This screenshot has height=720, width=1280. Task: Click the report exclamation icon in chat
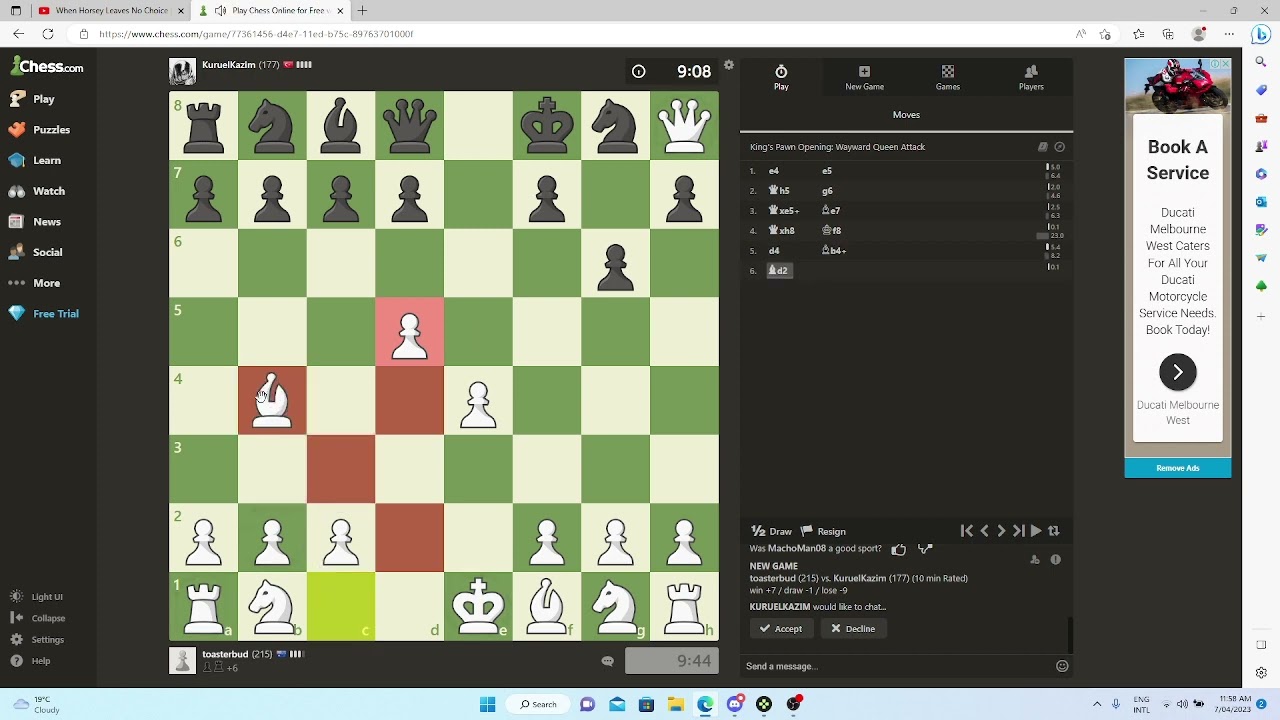point(1055,560)
